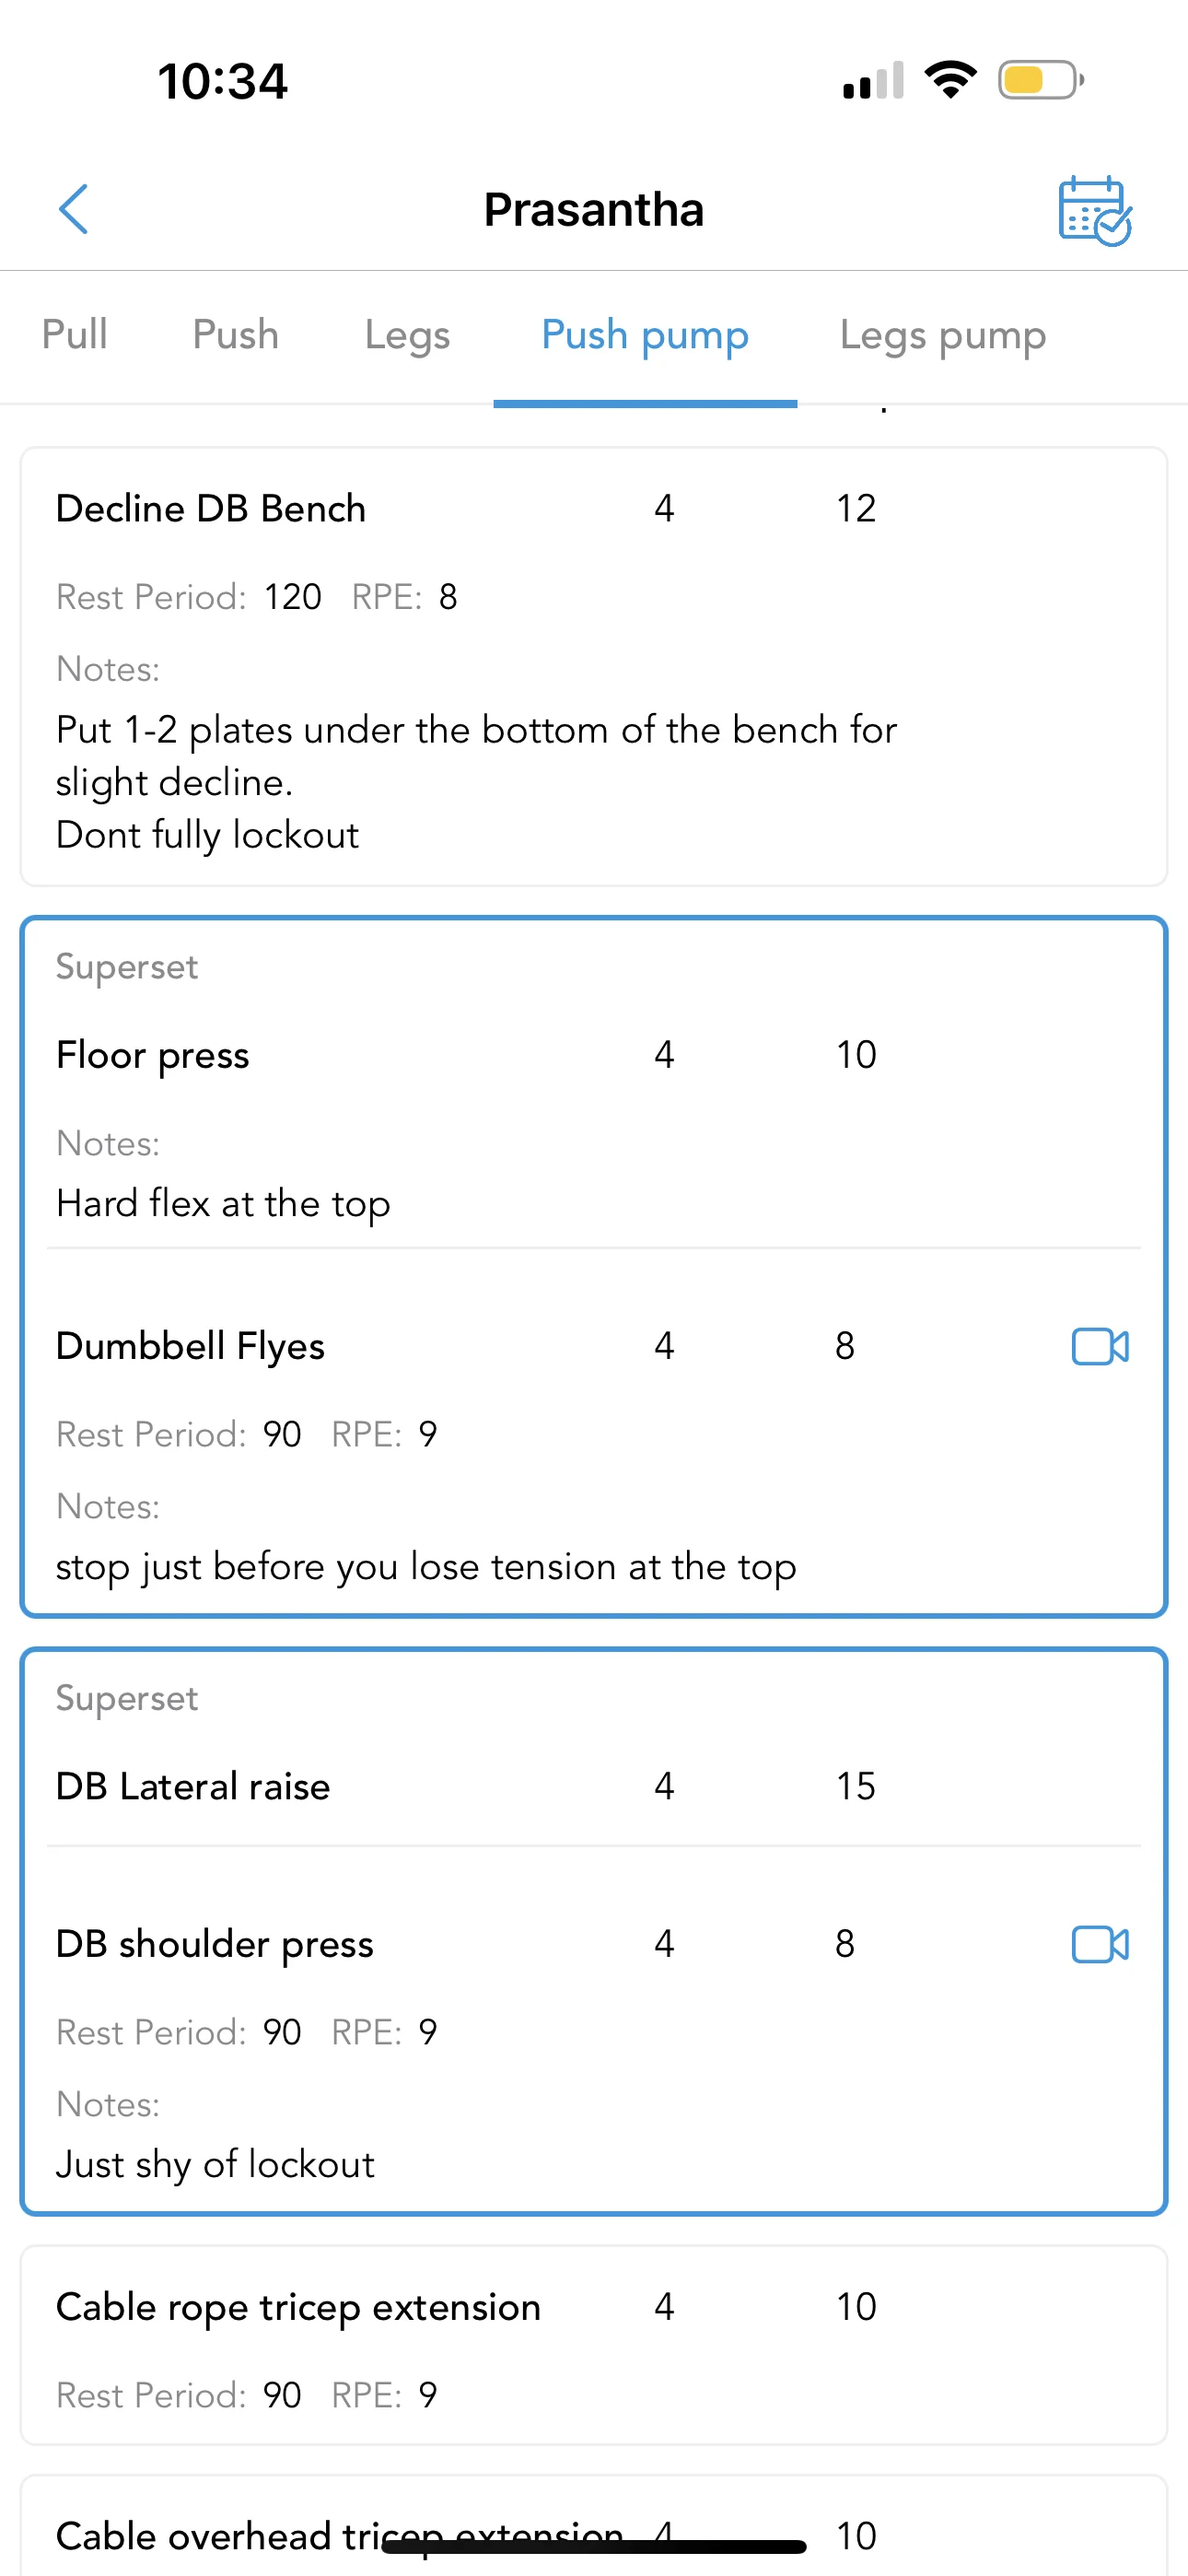Open the calendar schedule icon
Image resolution: width=1188 pixels, height=2576 pixels.
[x=1094, y=211]
